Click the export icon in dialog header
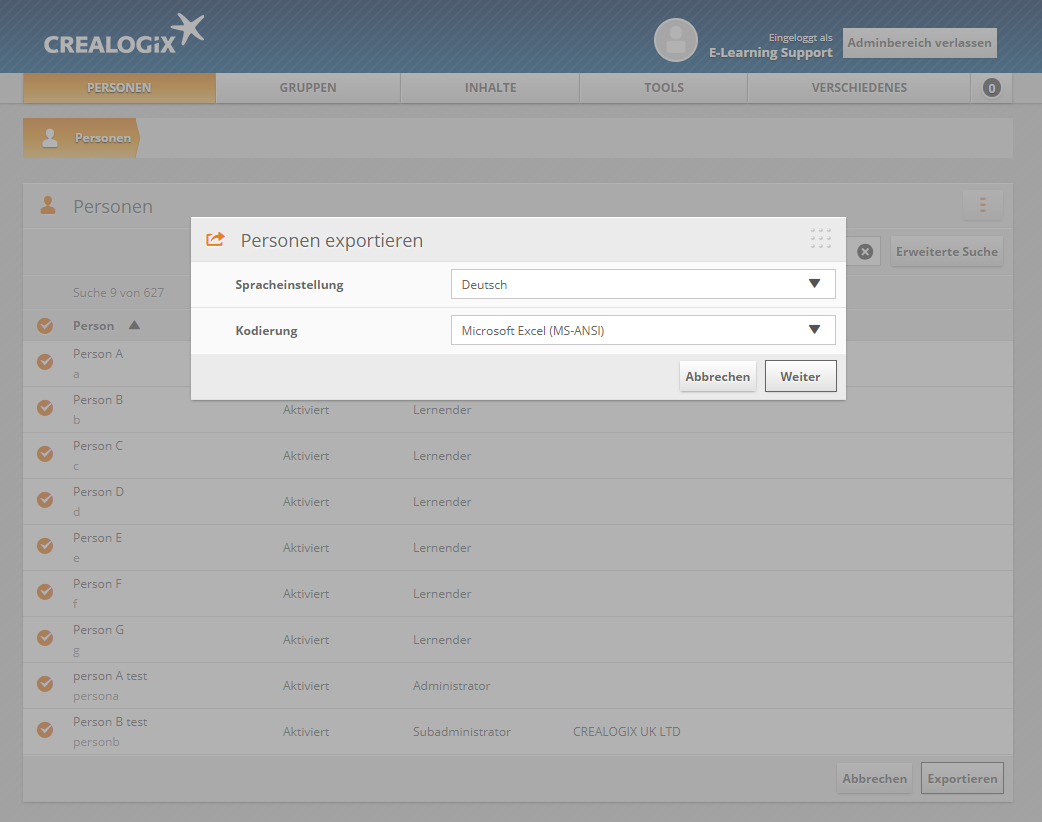 215,240
